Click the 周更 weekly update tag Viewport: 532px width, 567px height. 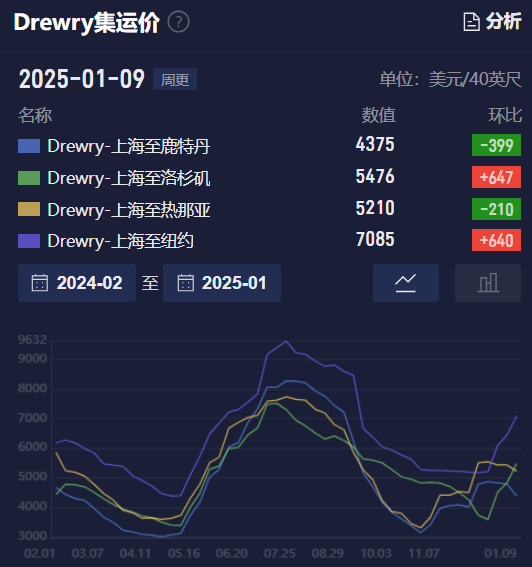click(175, 79)
